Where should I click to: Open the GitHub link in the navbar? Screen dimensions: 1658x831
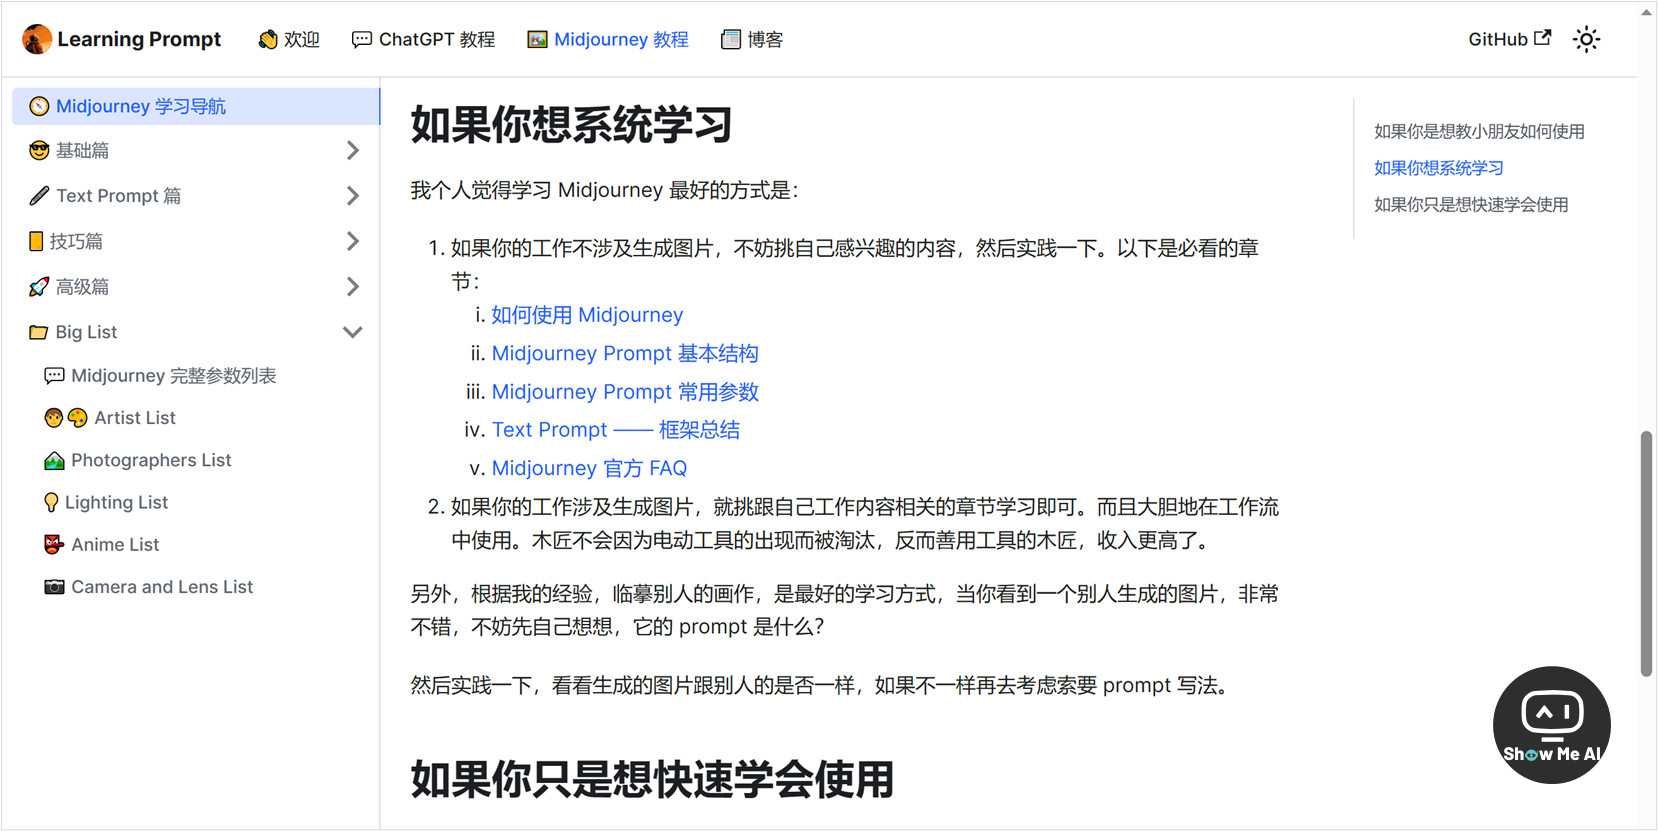tap(1510, 39)
